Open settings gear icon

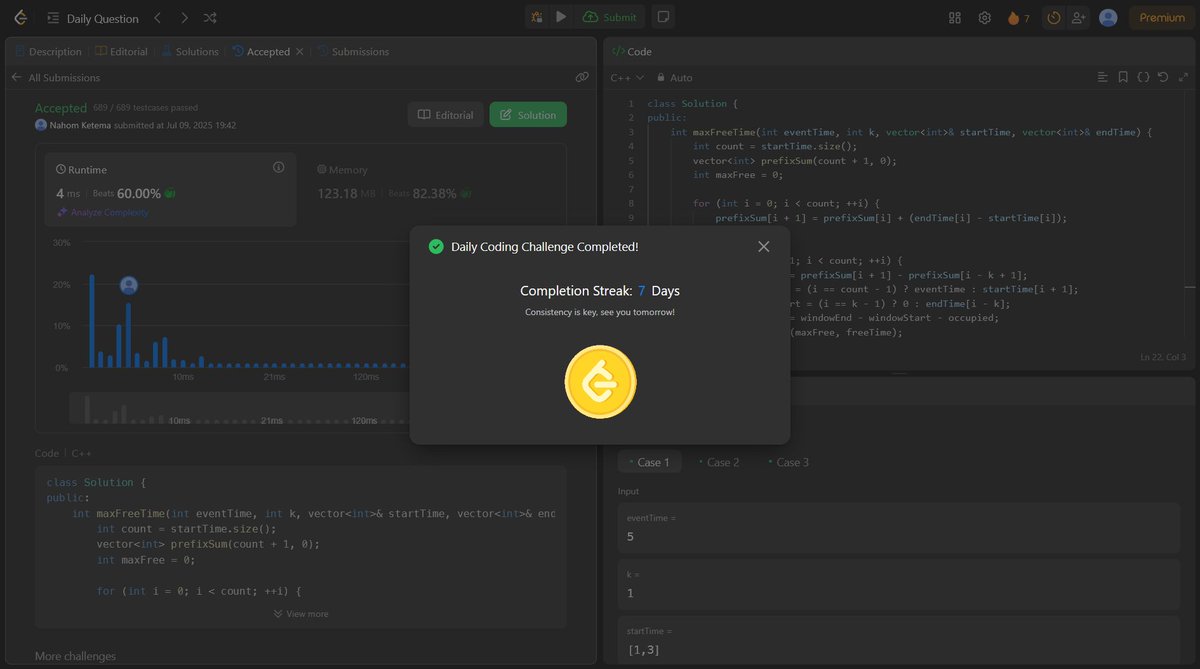985,18
